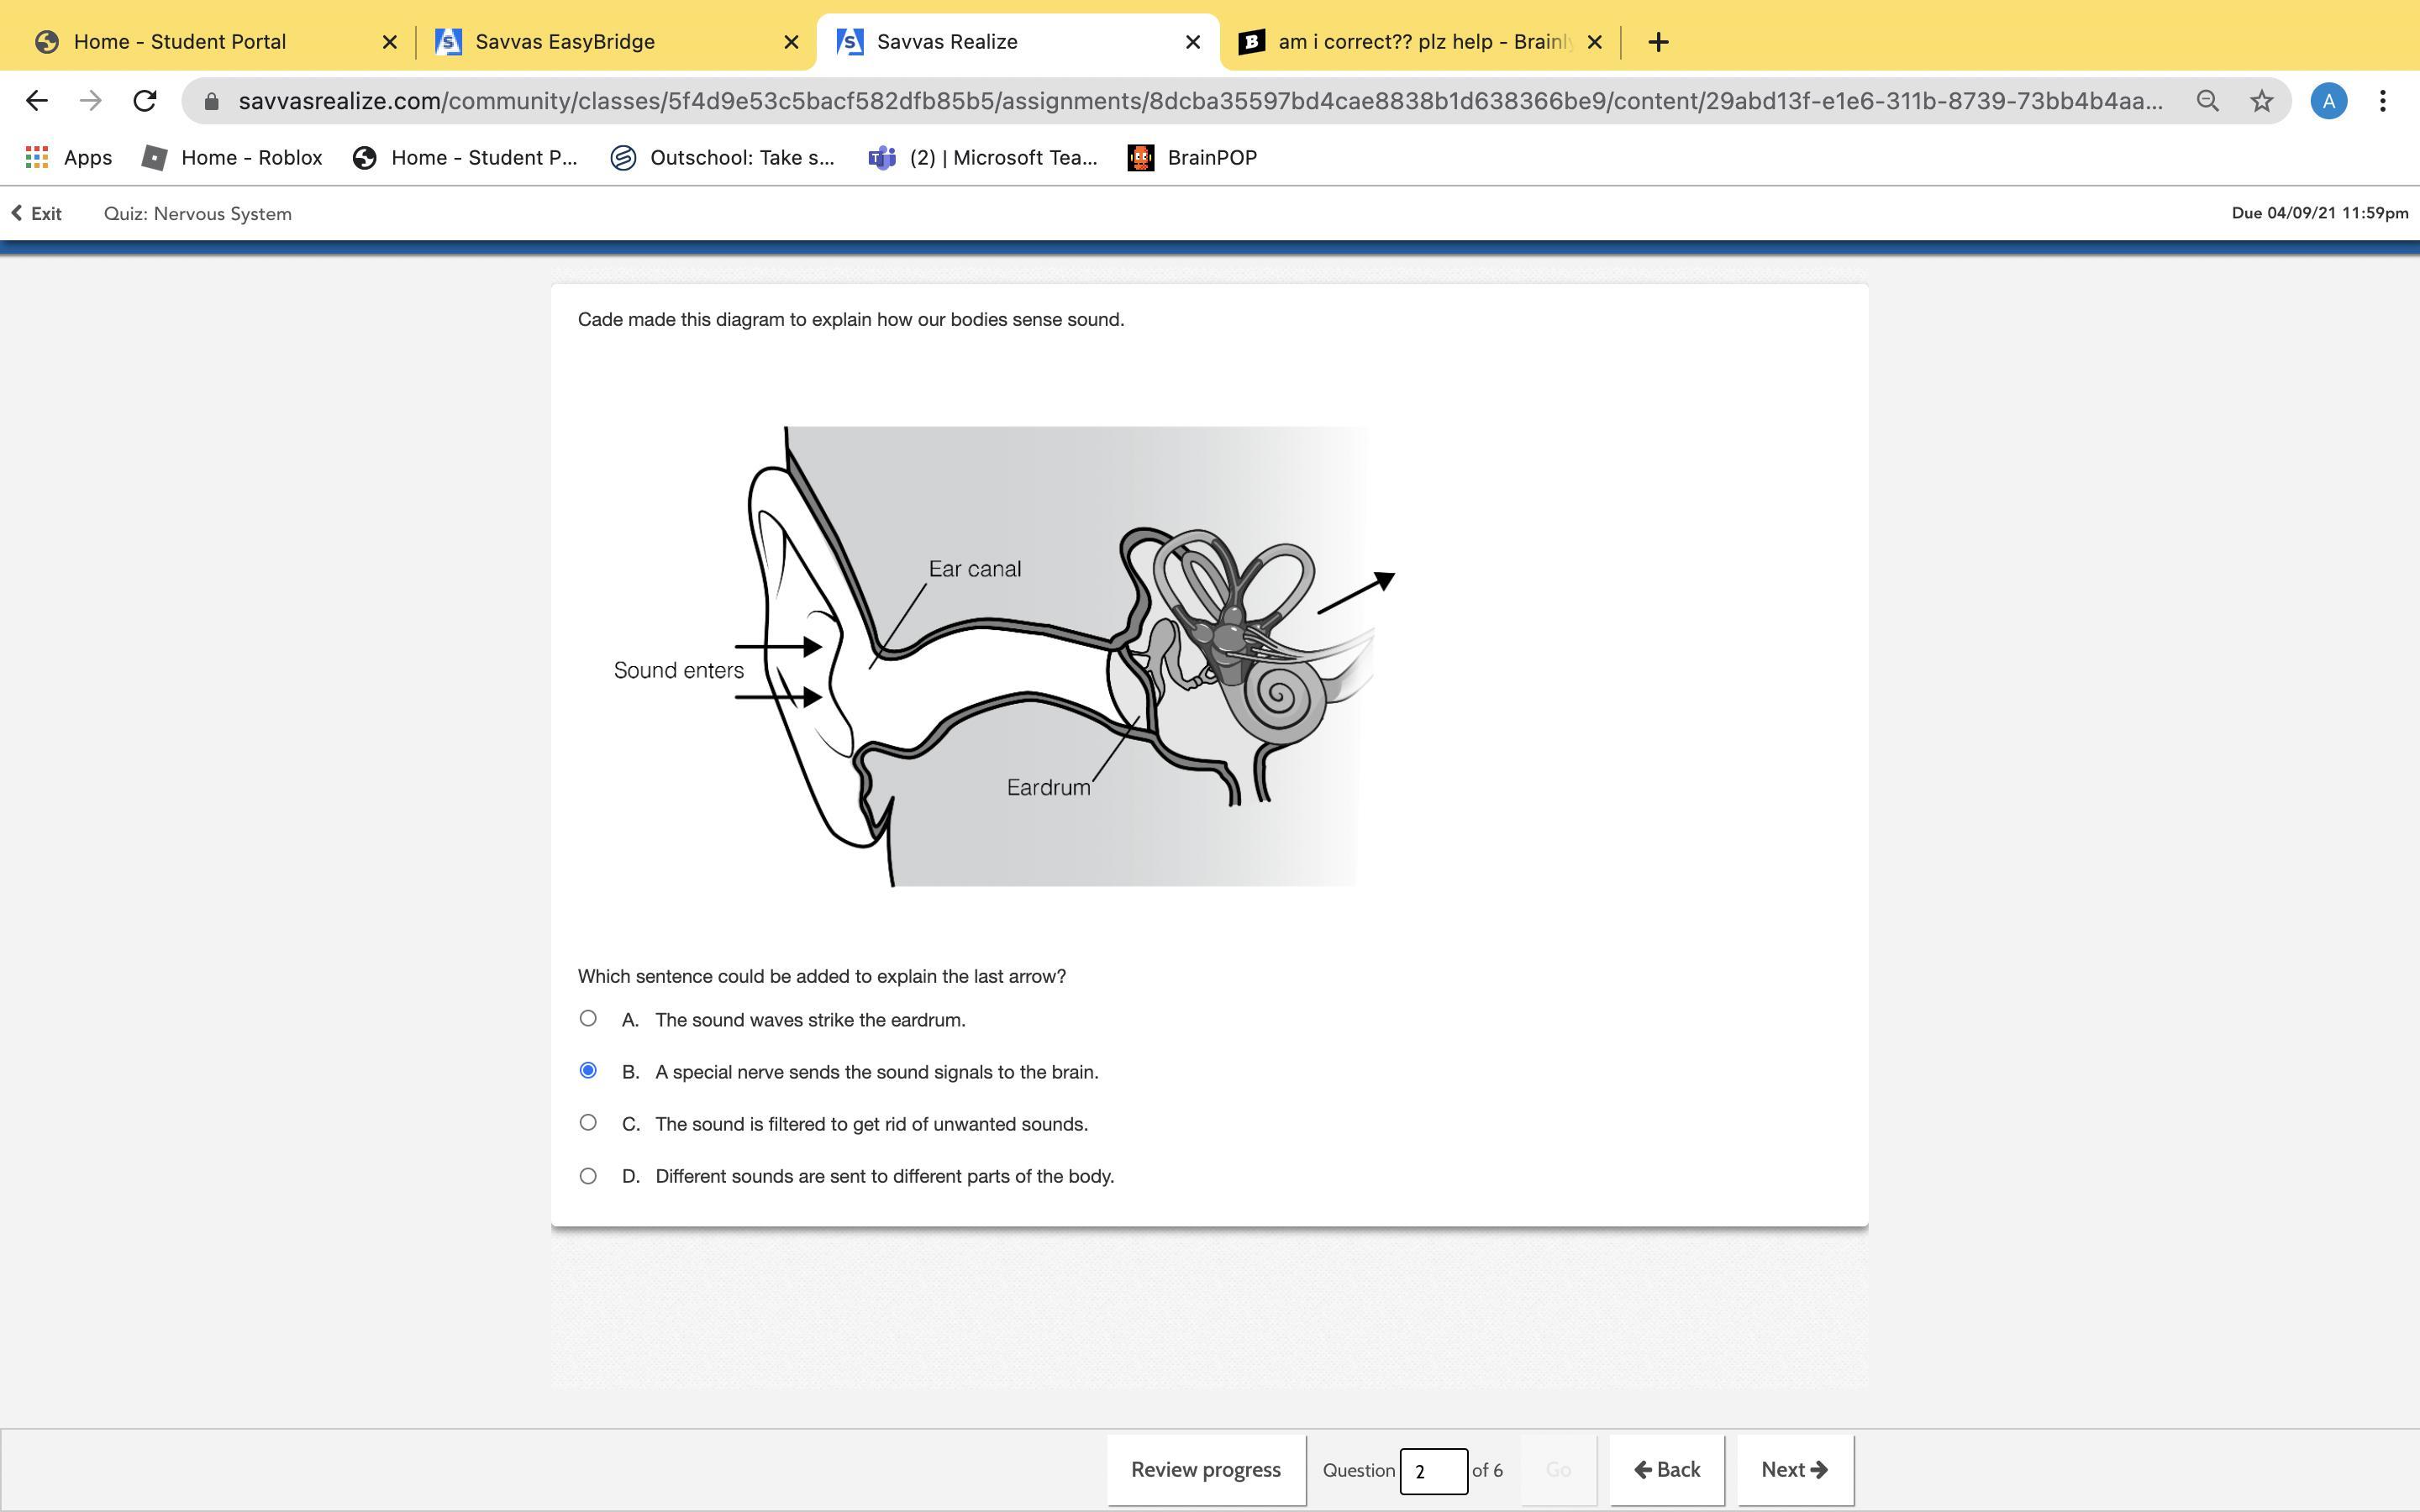
Task: Select answer C about filtered sound
Action: (x=588, y=1122)
